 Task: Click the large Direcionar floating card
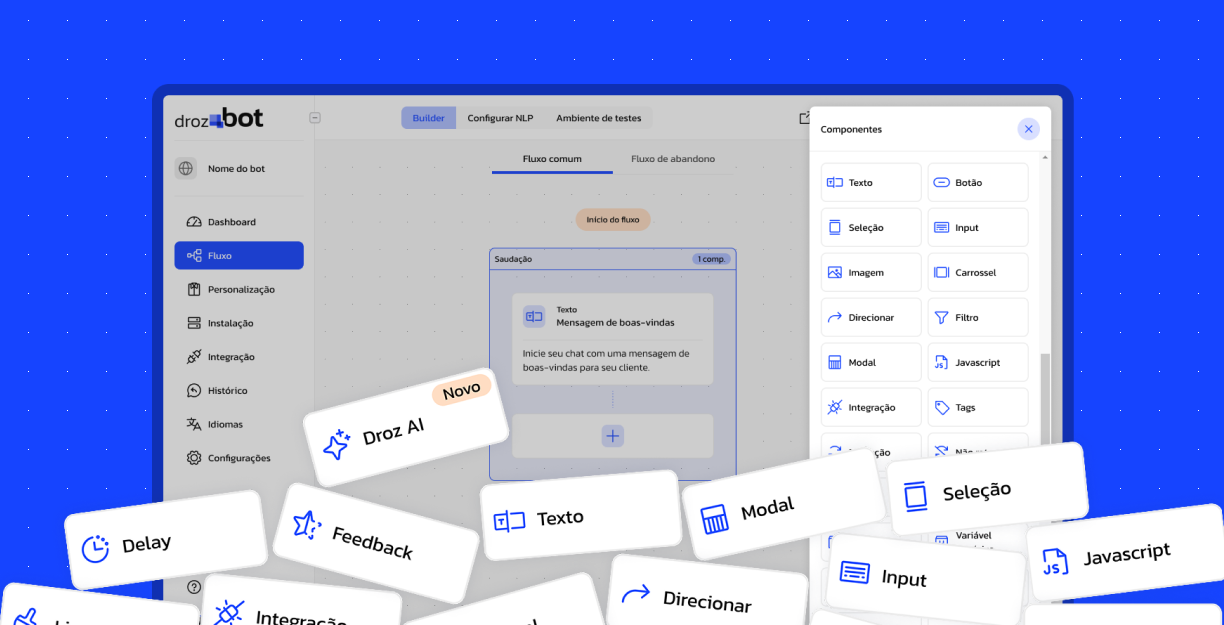[708, 591]
